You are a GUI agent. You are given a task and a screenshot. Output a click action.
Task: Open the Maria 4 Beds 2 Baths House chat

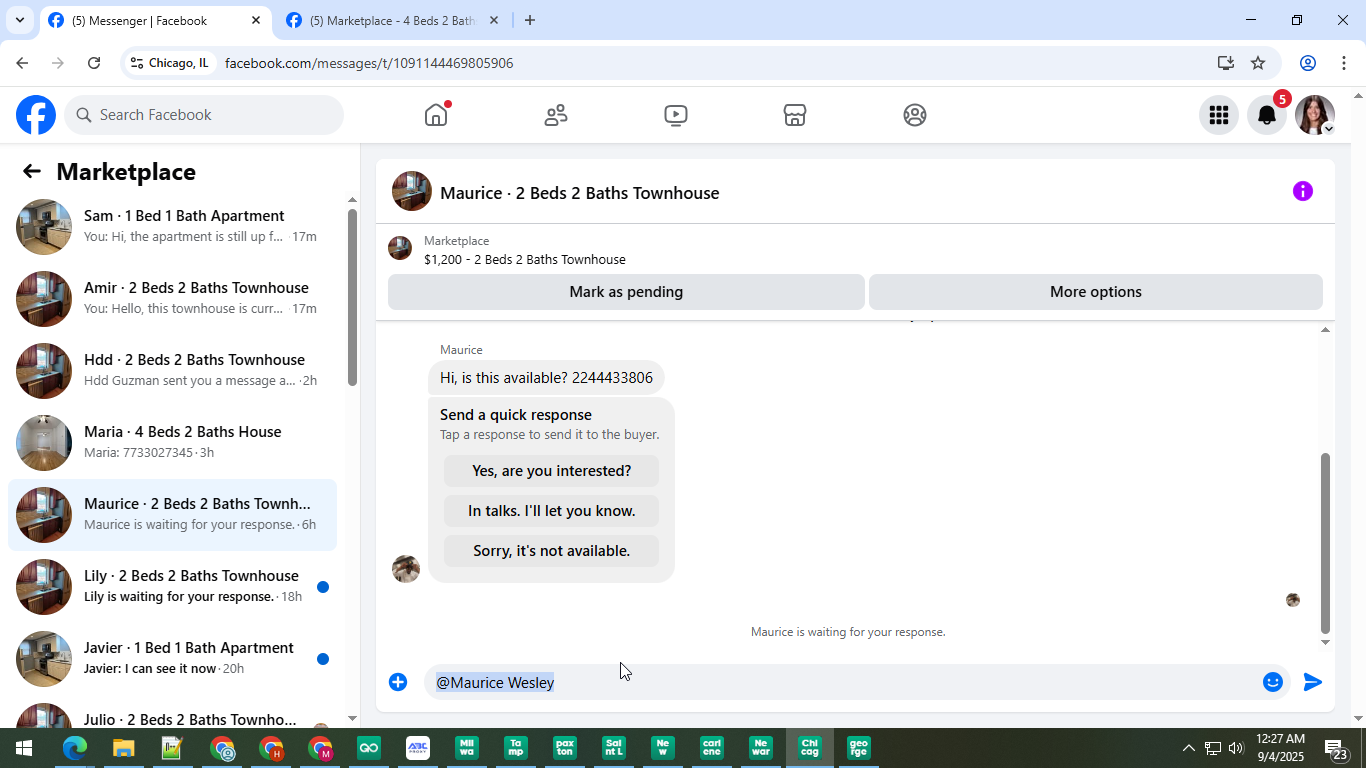(x=172, y=443)
